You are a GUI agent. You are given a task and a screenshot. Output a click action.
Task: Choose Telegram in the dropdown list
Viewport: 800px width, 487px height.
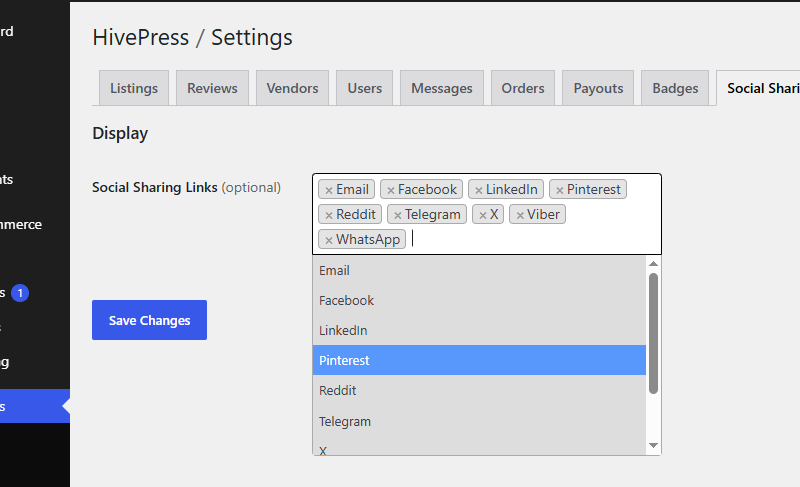pyautogui.click(x=479, y=421)
